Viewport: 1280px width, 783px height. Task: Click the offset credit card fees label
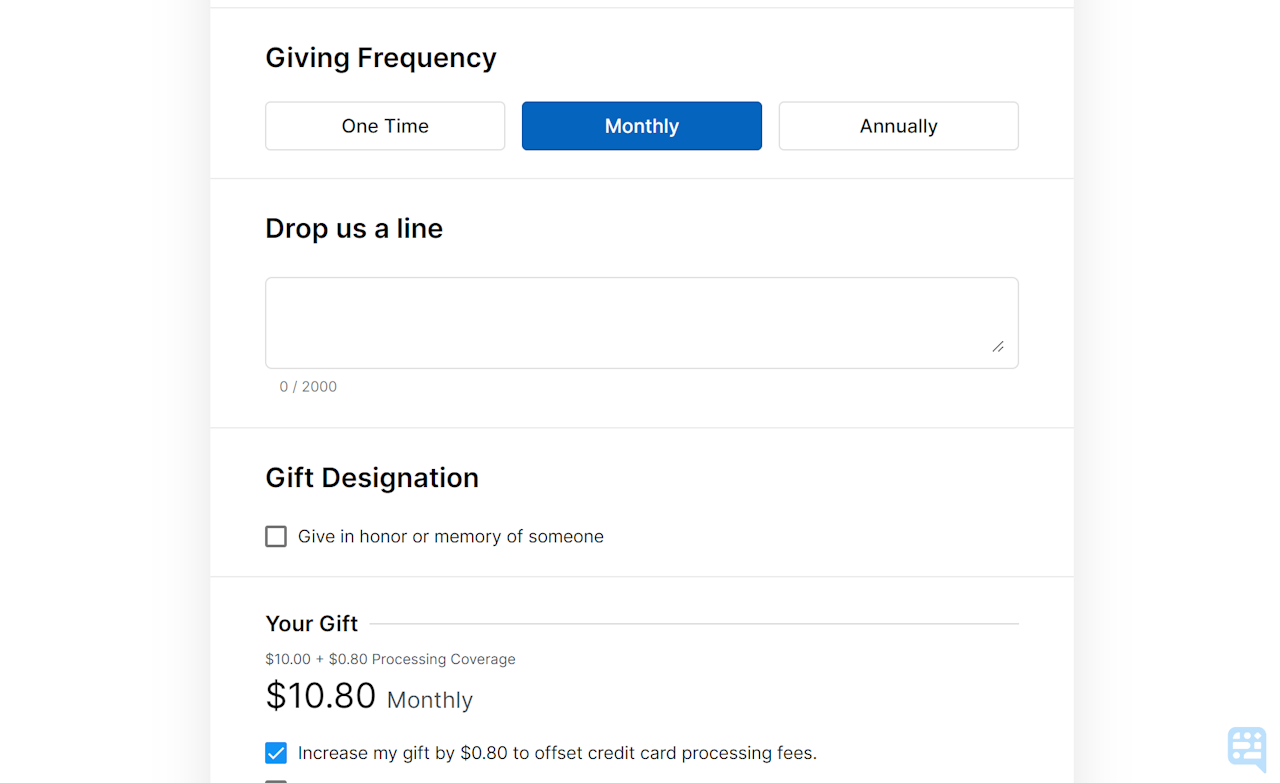click(x=555, y=753)
